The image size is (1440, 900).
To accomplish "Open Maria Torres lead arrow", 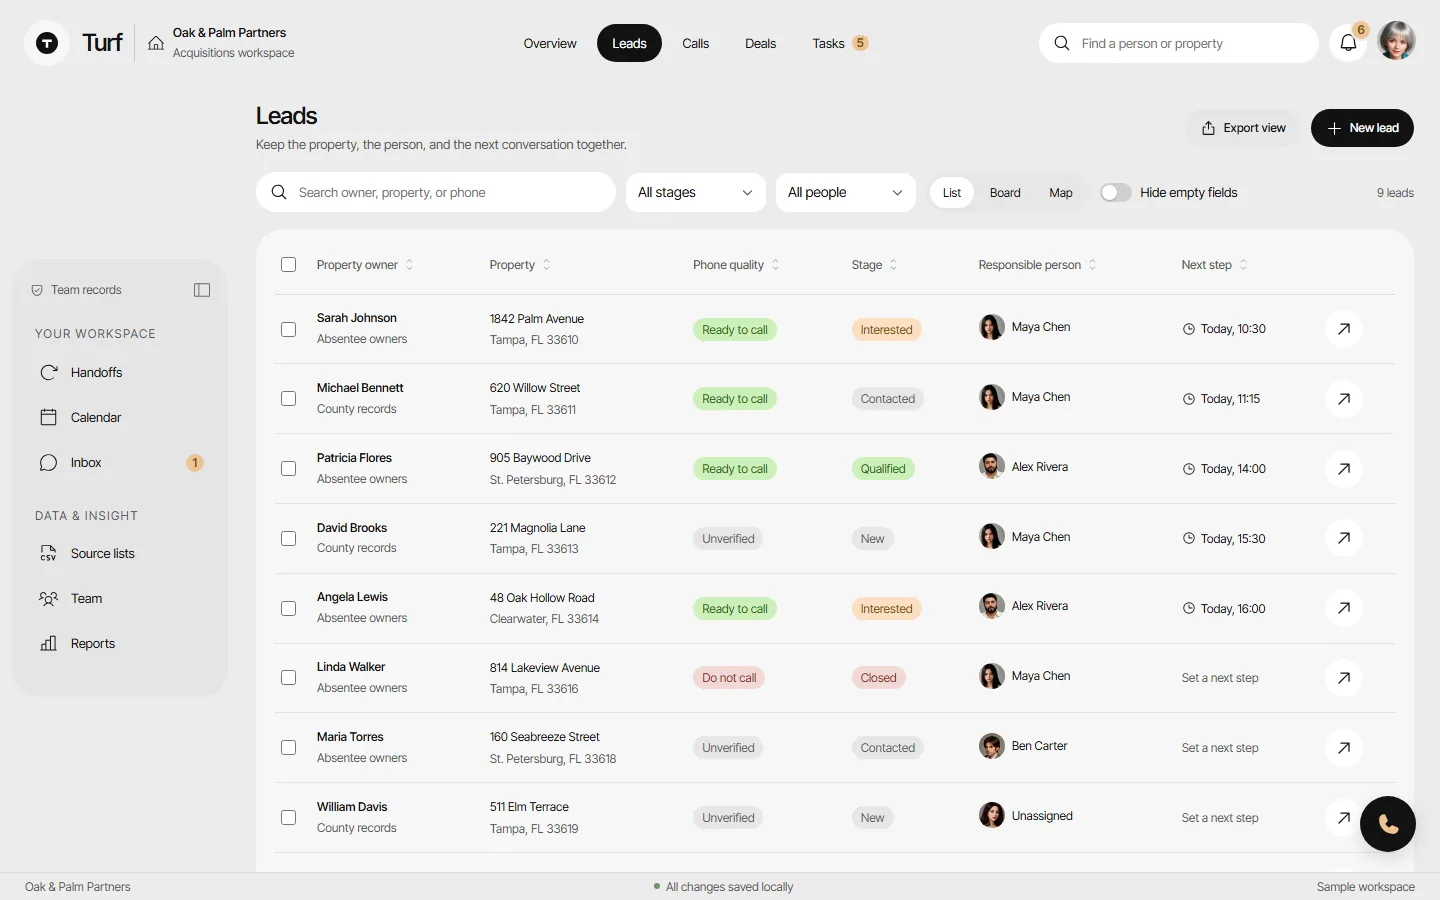I will 1344,748.
